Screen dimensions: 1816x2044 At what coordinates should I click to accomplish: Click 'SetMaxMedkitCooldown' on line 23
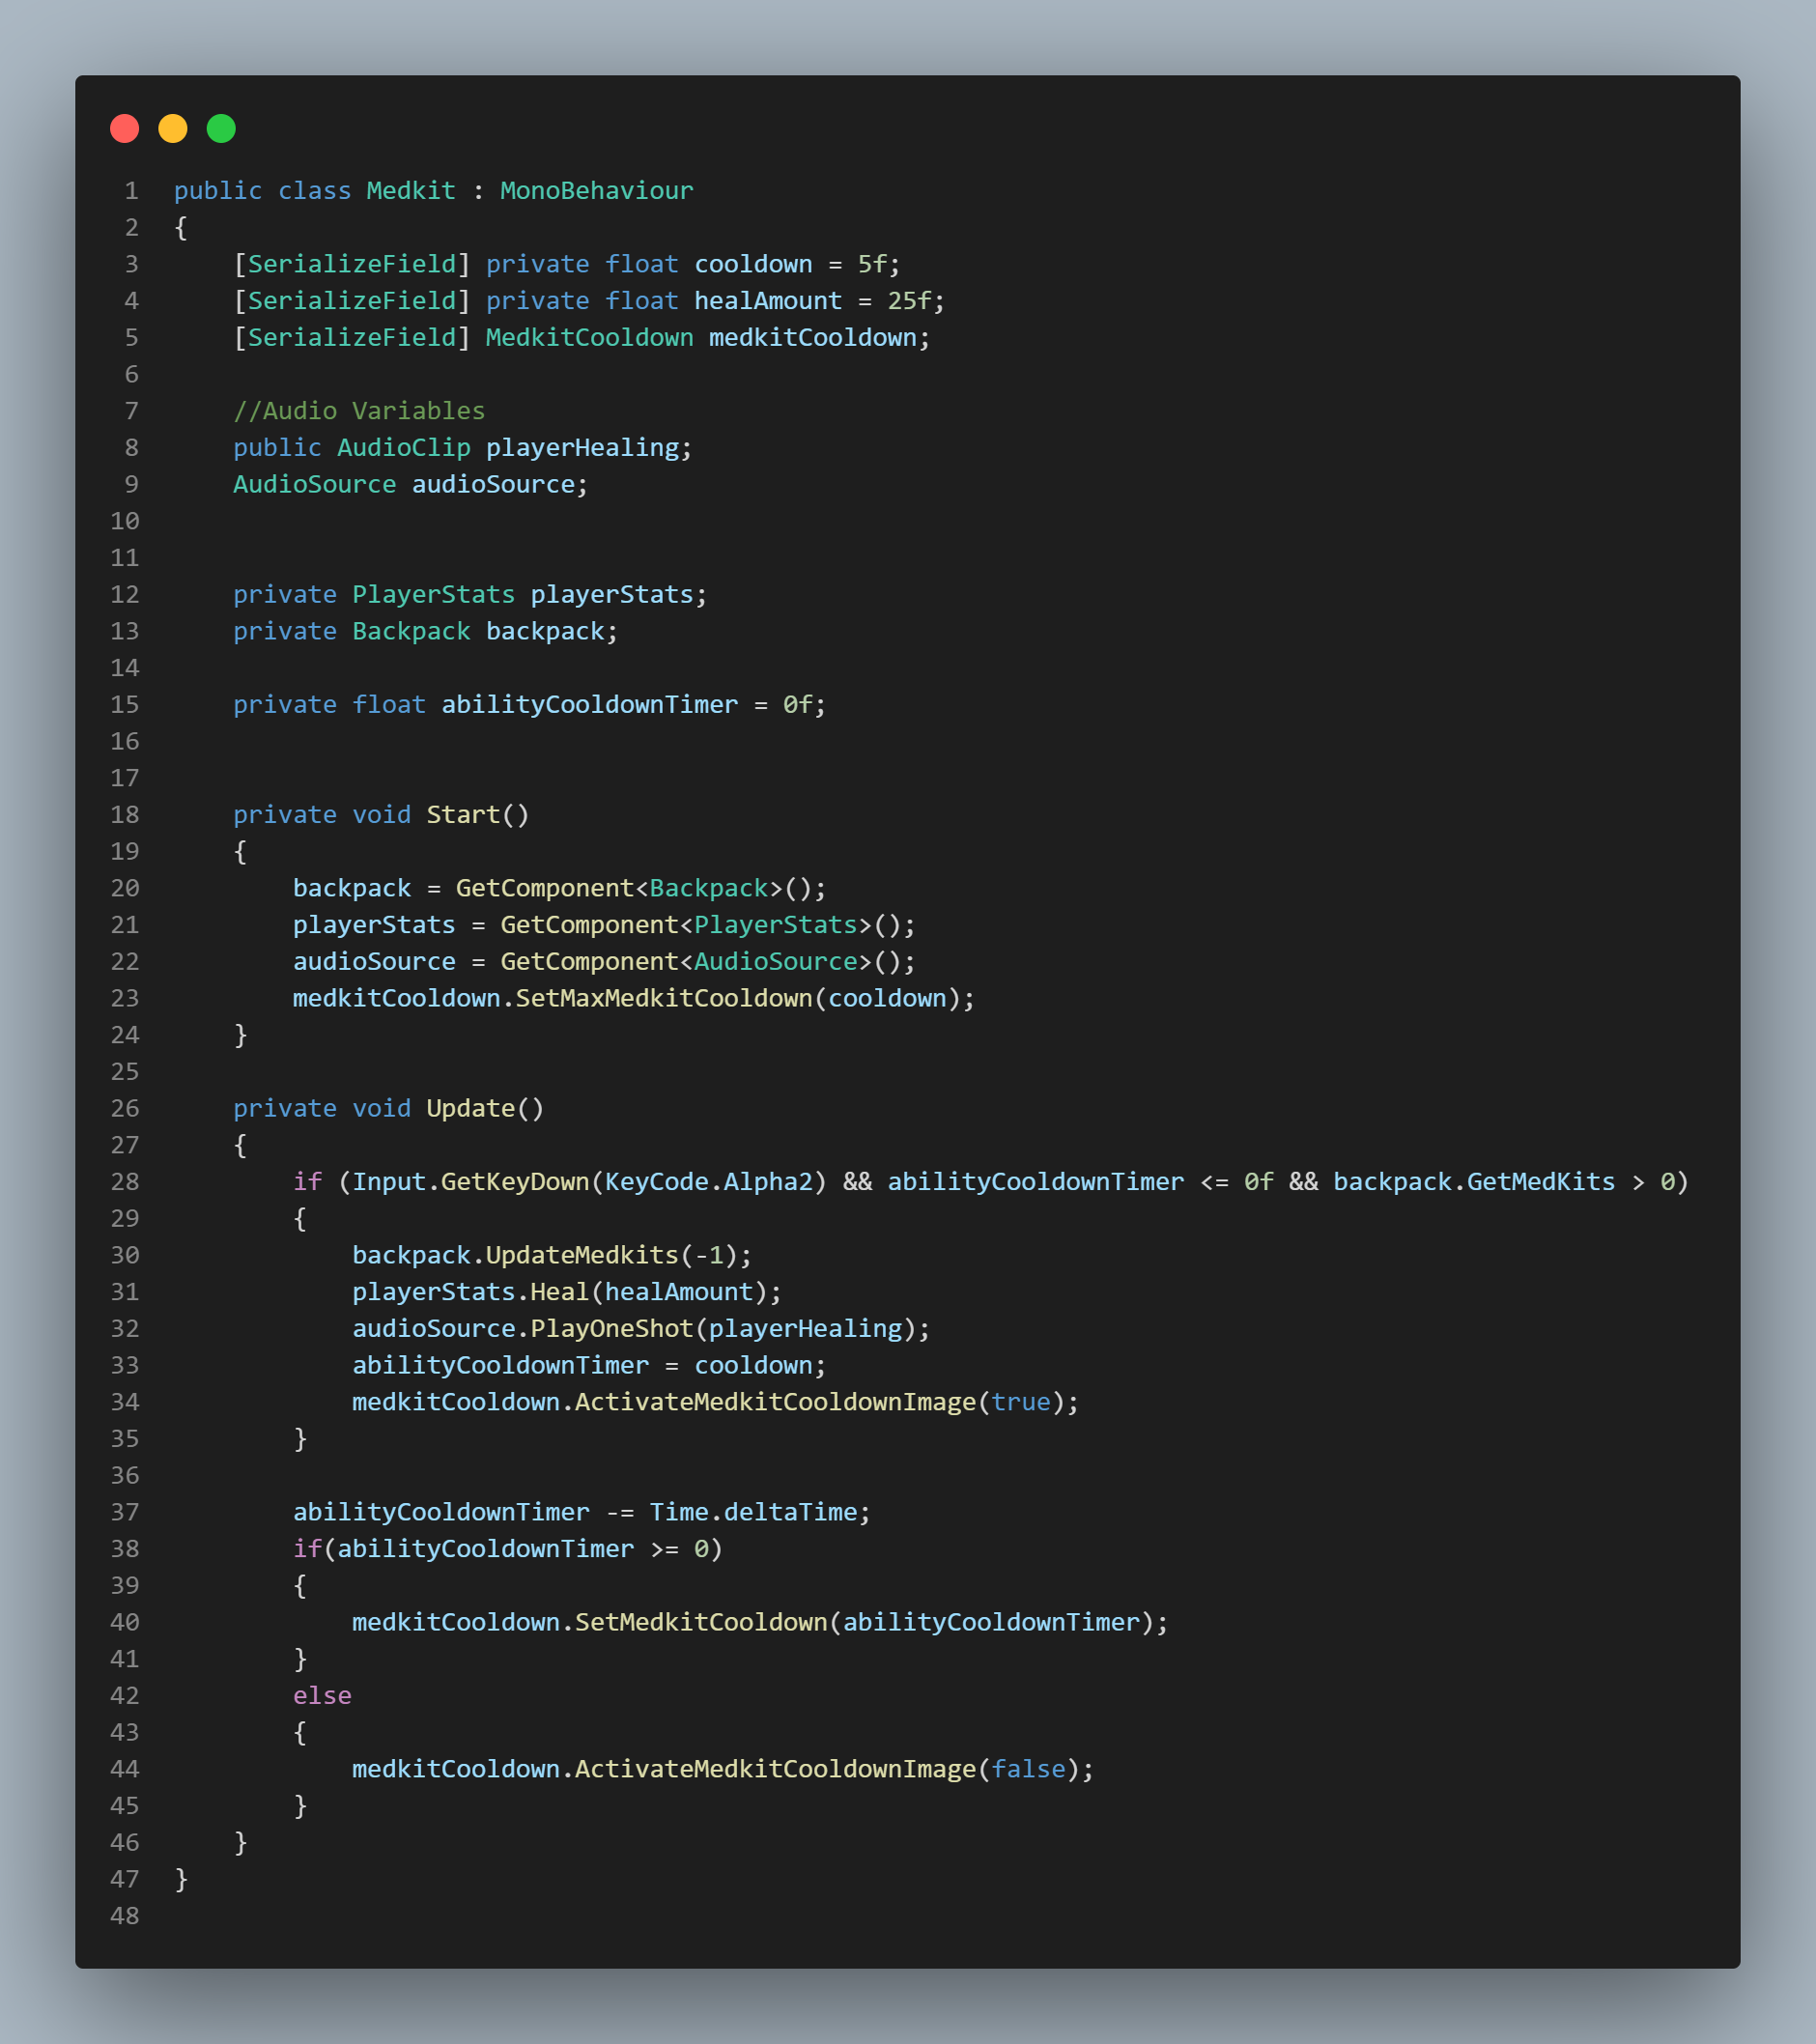664,999
